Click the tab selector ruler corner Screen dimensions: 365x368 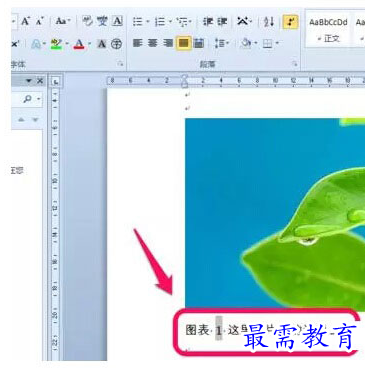click(55, 81)
